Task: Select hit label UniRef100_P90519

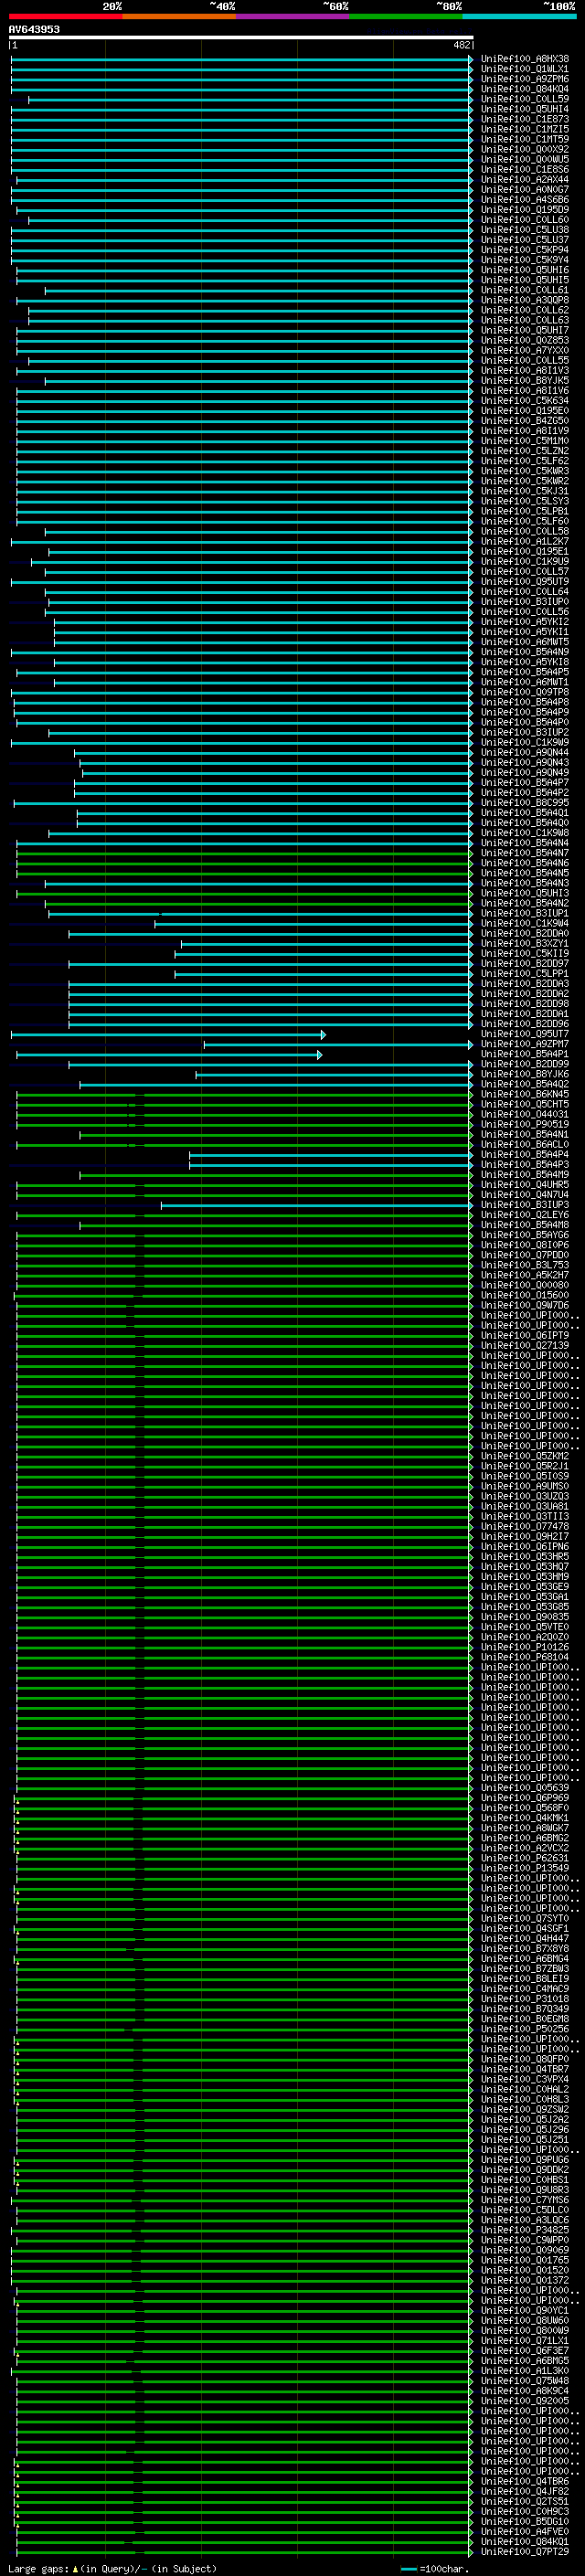Action: click(x=525, y=1124)
